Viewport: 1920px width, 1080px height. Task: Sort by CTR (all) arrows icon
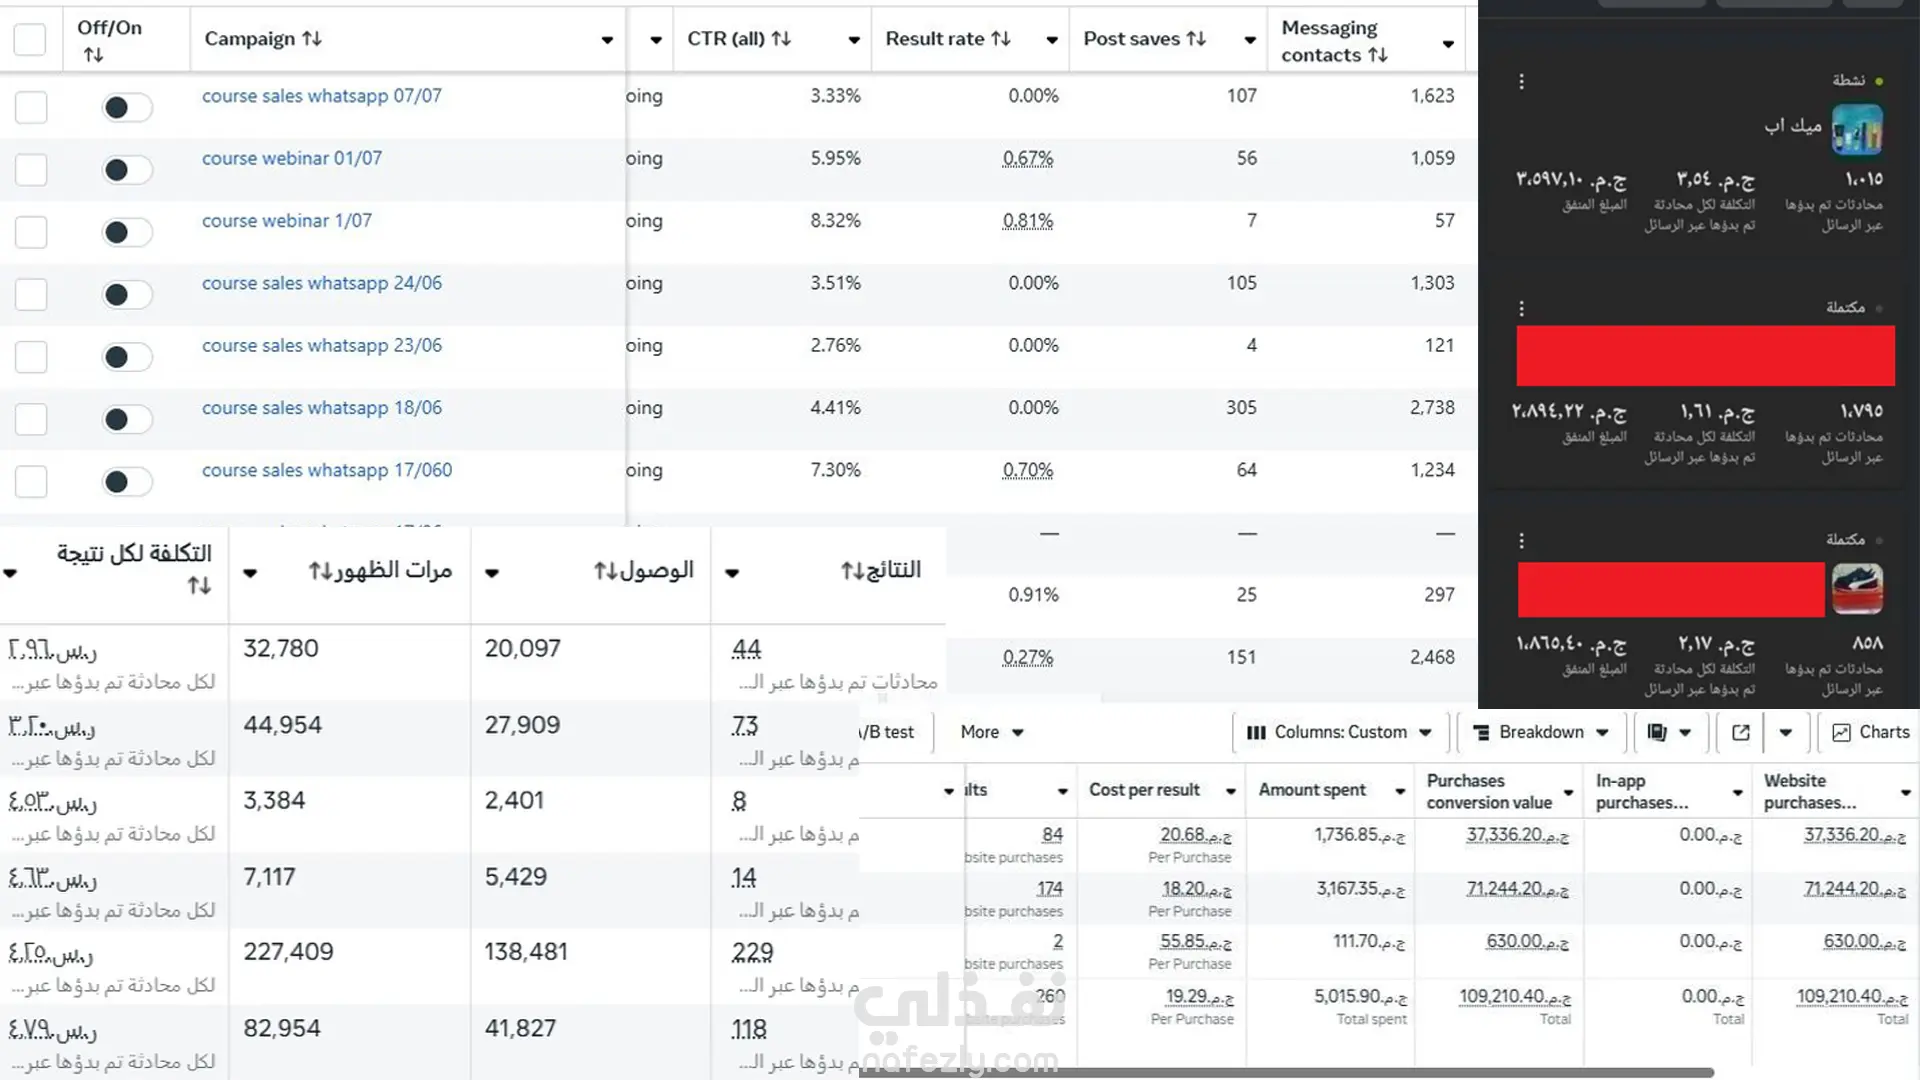tap(782, 39)
